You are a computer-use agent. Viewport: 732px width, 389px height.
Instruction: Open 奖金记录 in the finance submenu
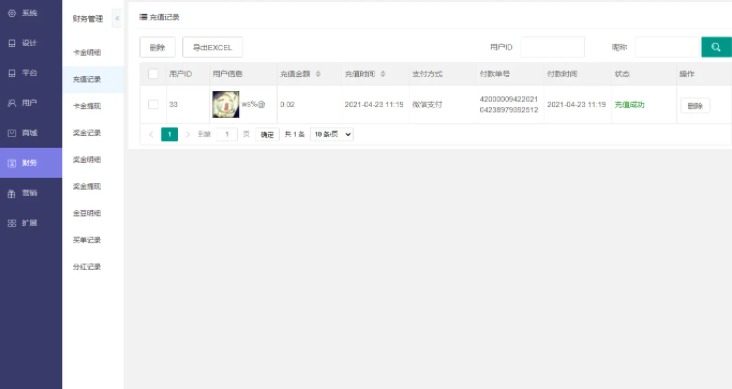87,133
